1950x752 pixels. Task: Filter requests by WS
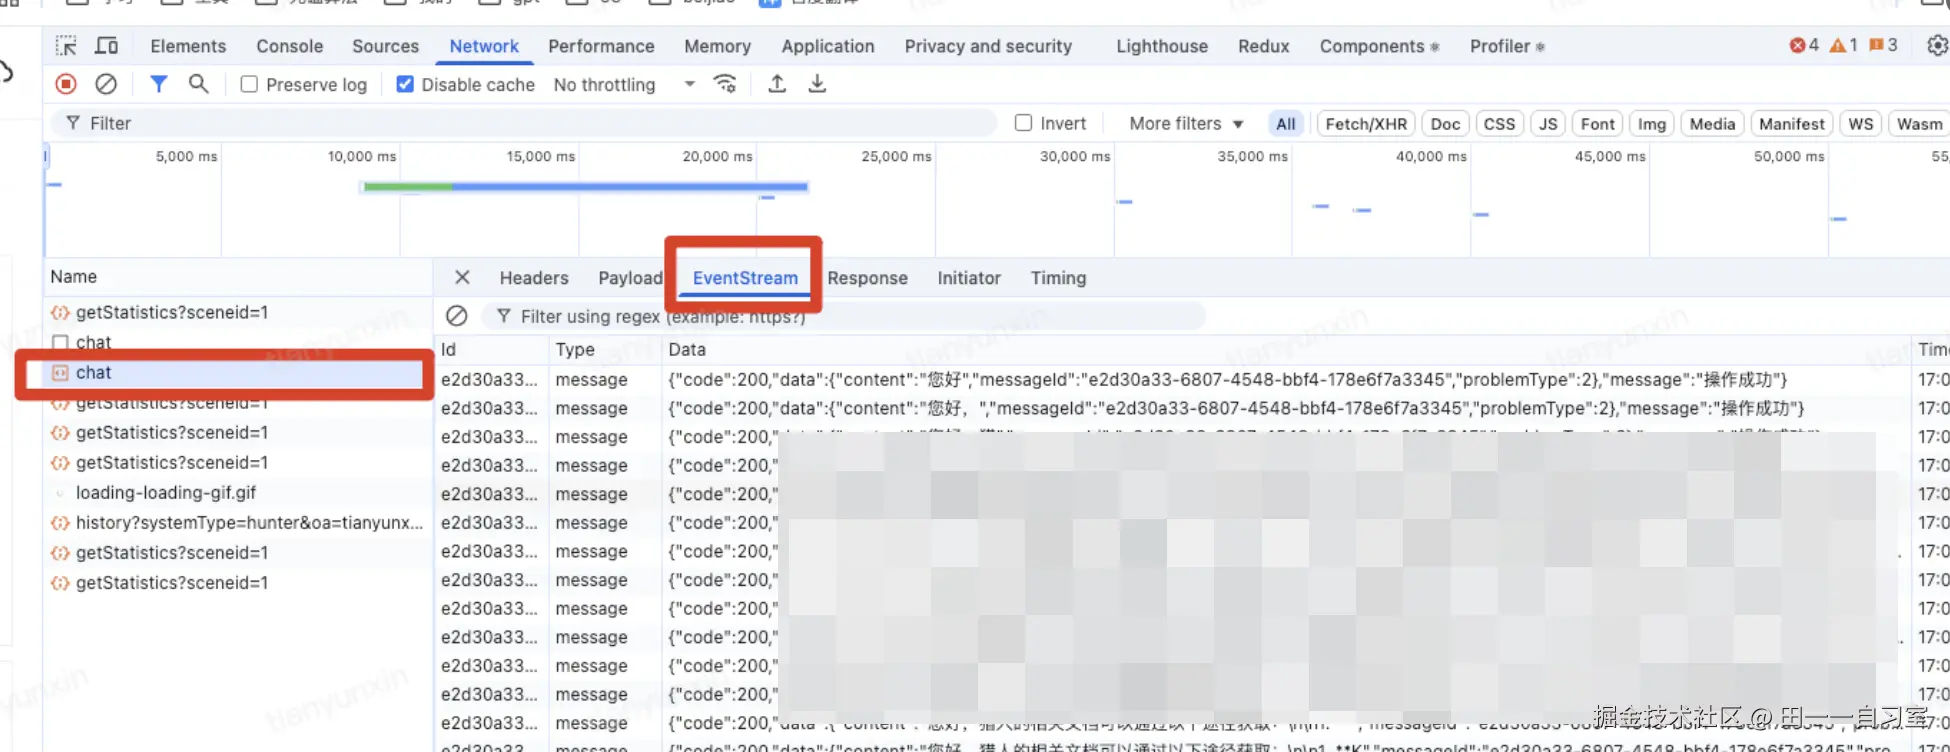click(1861, 124)
